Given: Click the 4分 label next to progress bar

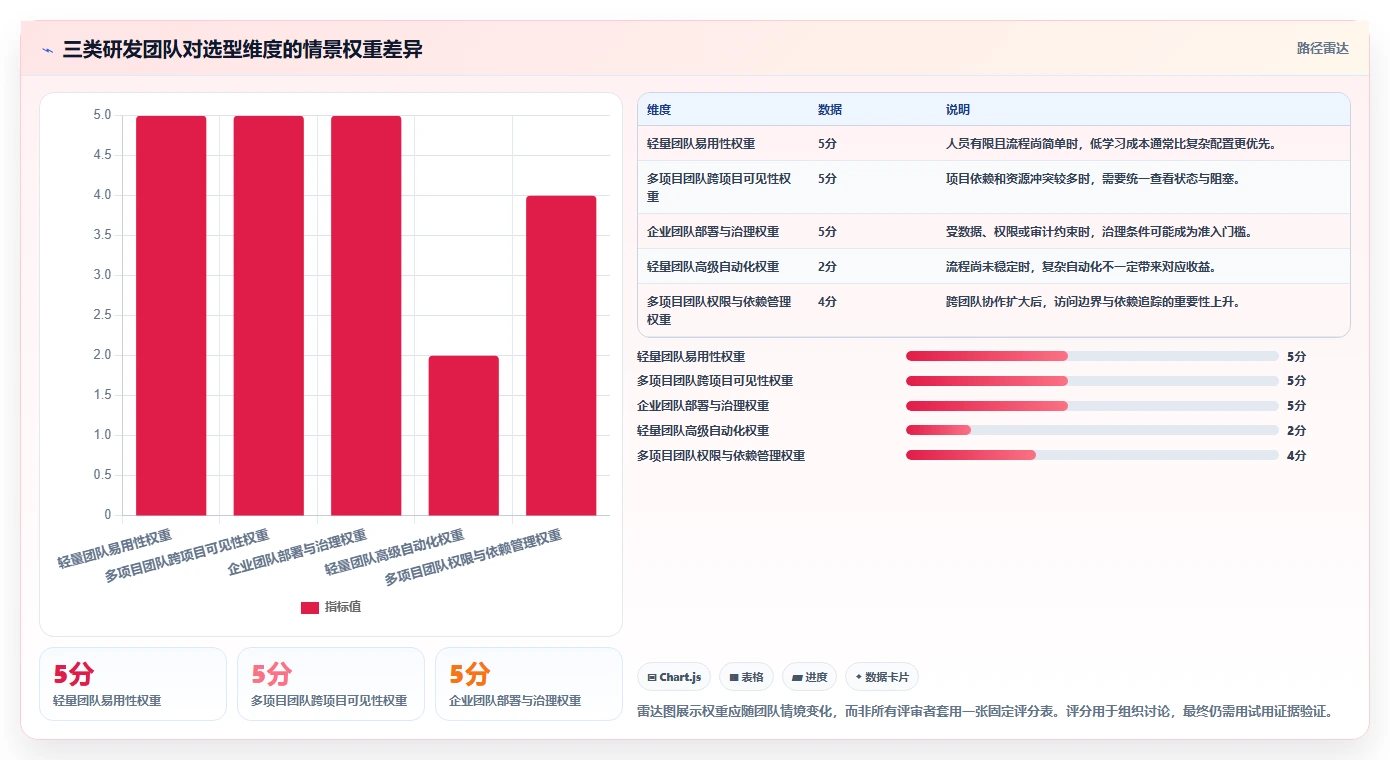Looking at the screenshot, I should tap(1296, 456).
